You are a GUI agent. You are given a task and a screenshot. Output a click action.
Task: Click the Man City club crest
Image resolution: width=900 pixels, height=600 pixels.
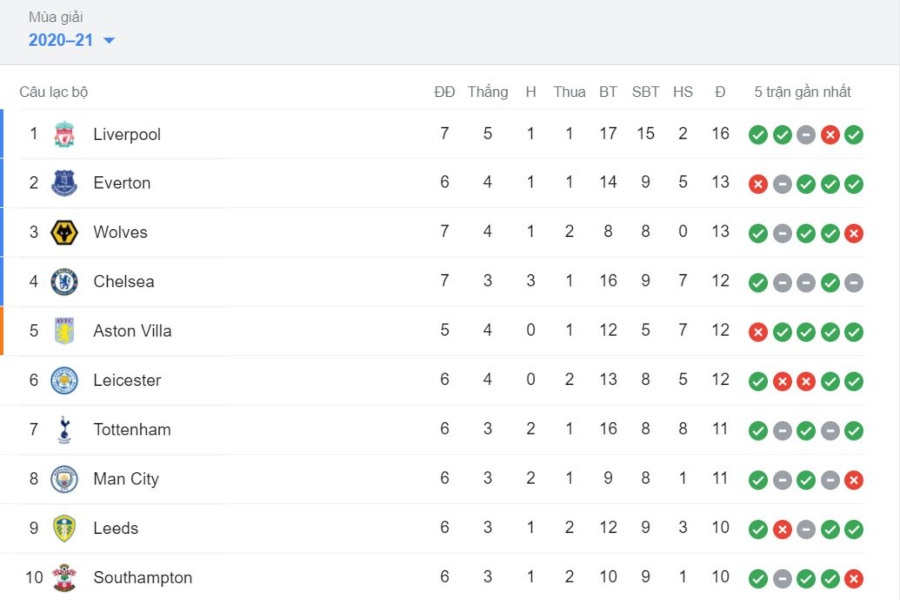coord(65,479)
